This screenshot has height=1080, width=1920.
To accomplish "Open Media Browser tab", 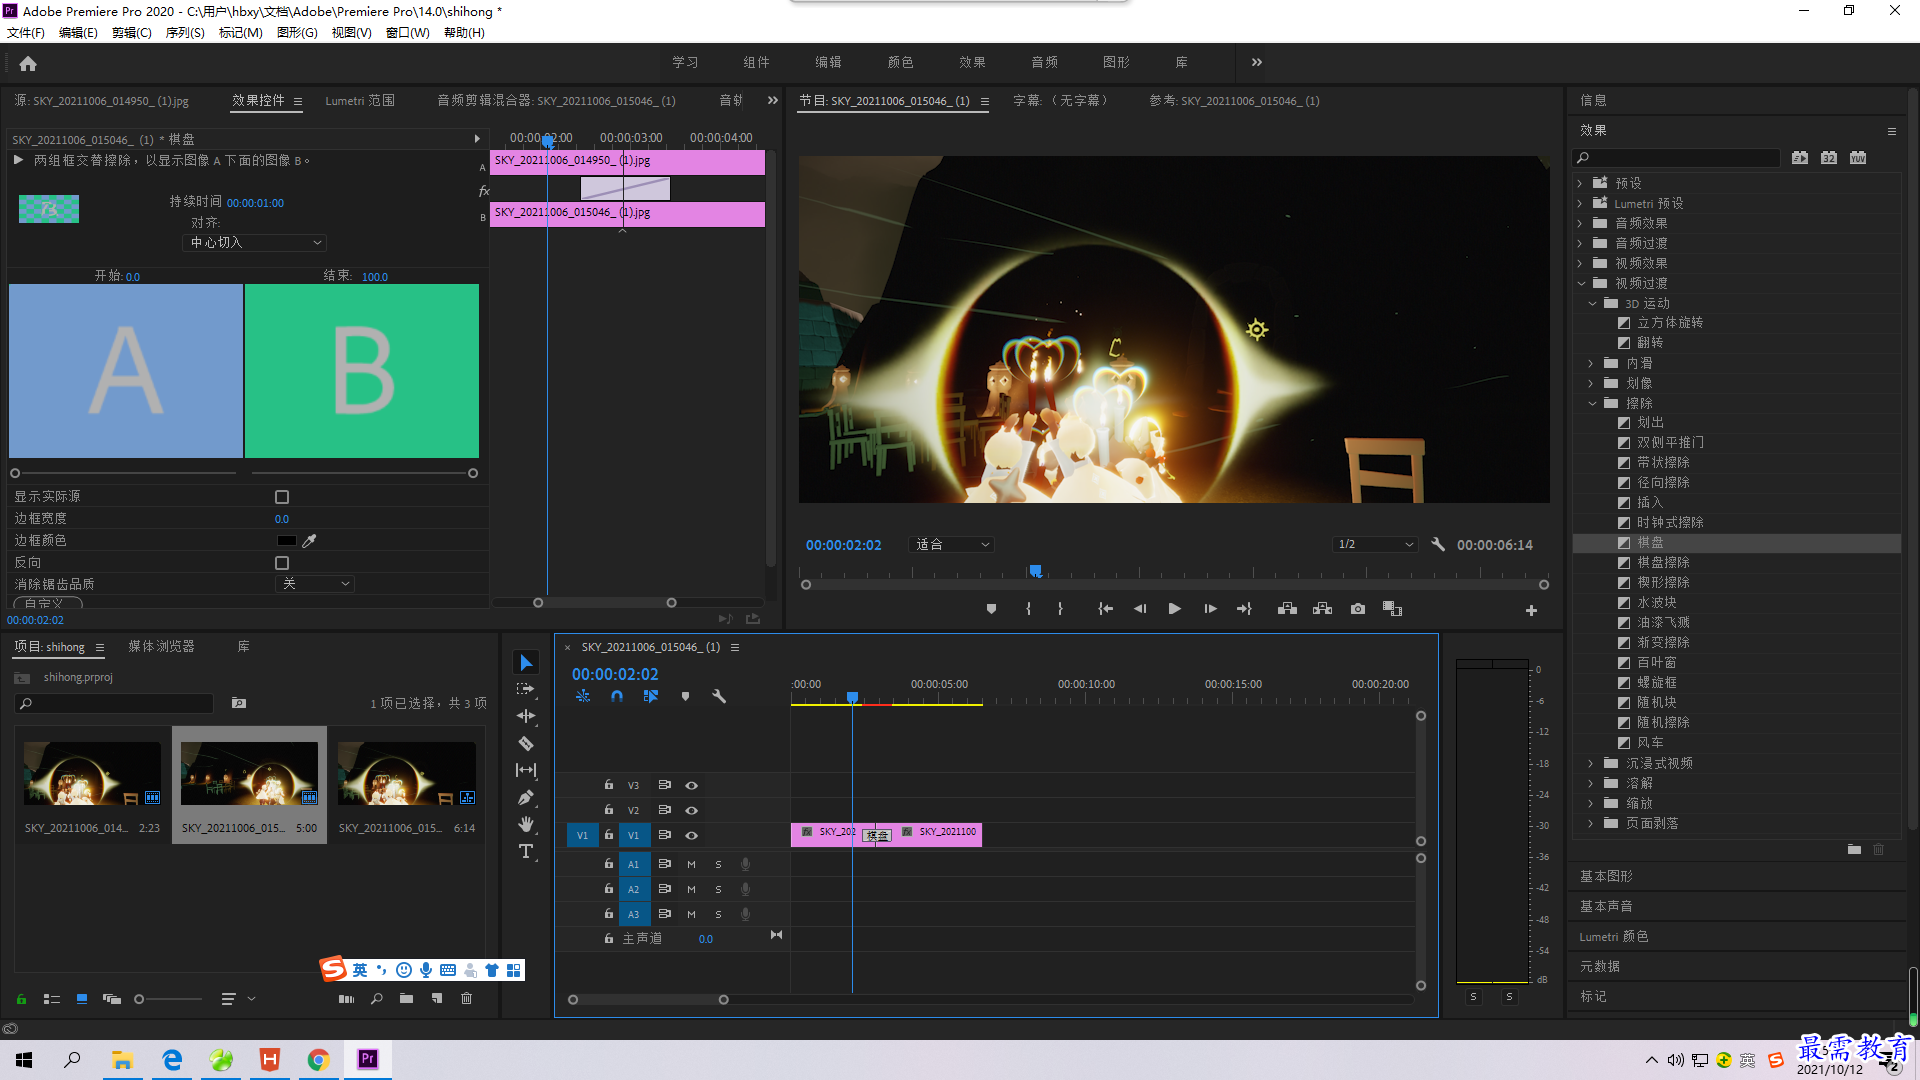I will pos(161,647).
